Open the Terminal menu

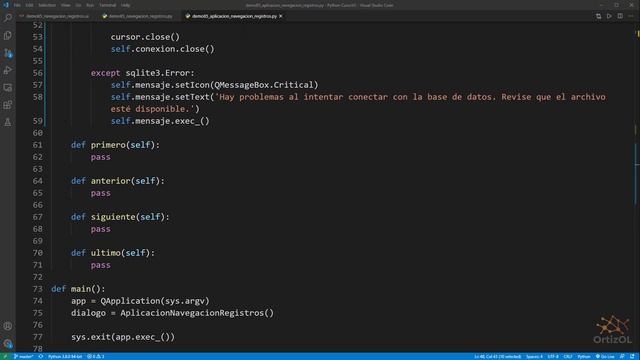click(107, 5)
